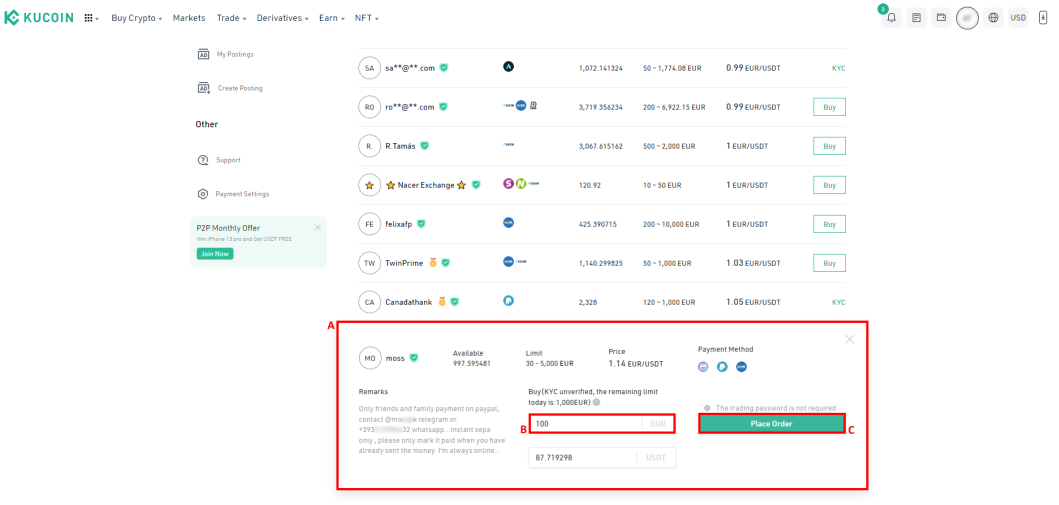Click the EUR amount input field
The image size is (1059, 505).
coord(602,424)
